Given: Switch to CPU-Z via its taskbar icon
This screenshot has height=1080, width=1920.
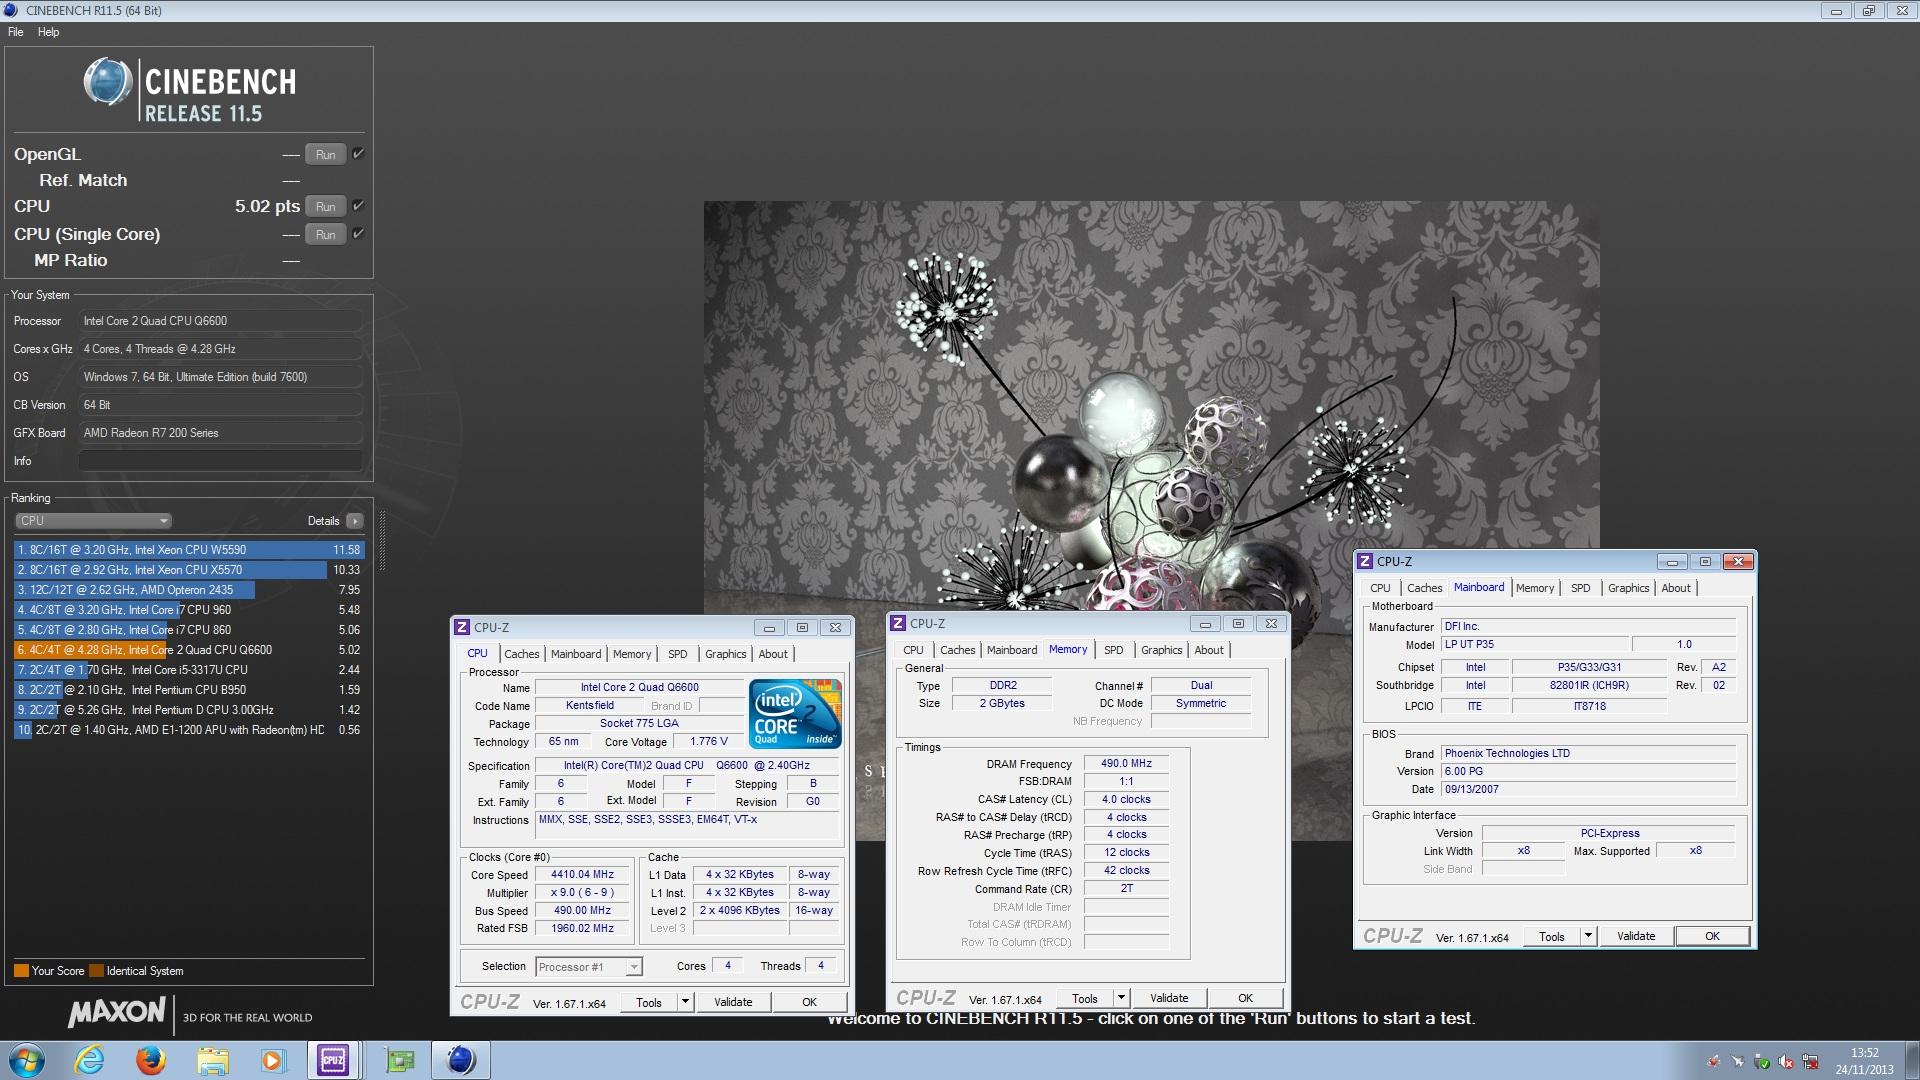Looking at the screenshot, I should pos(333,1060).
